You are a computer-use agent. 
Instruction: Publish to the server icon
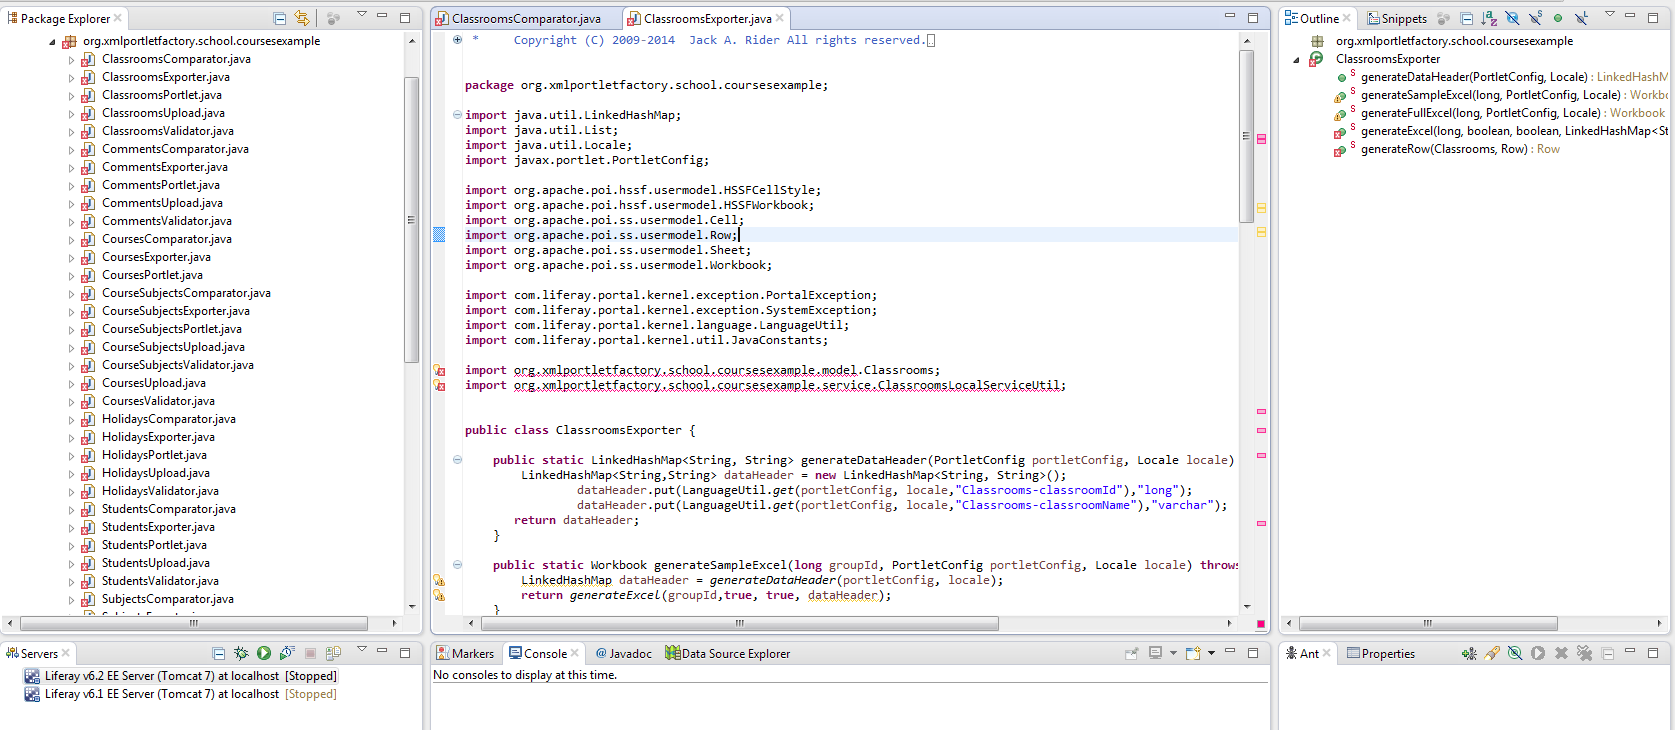click(x=333, y=653)
